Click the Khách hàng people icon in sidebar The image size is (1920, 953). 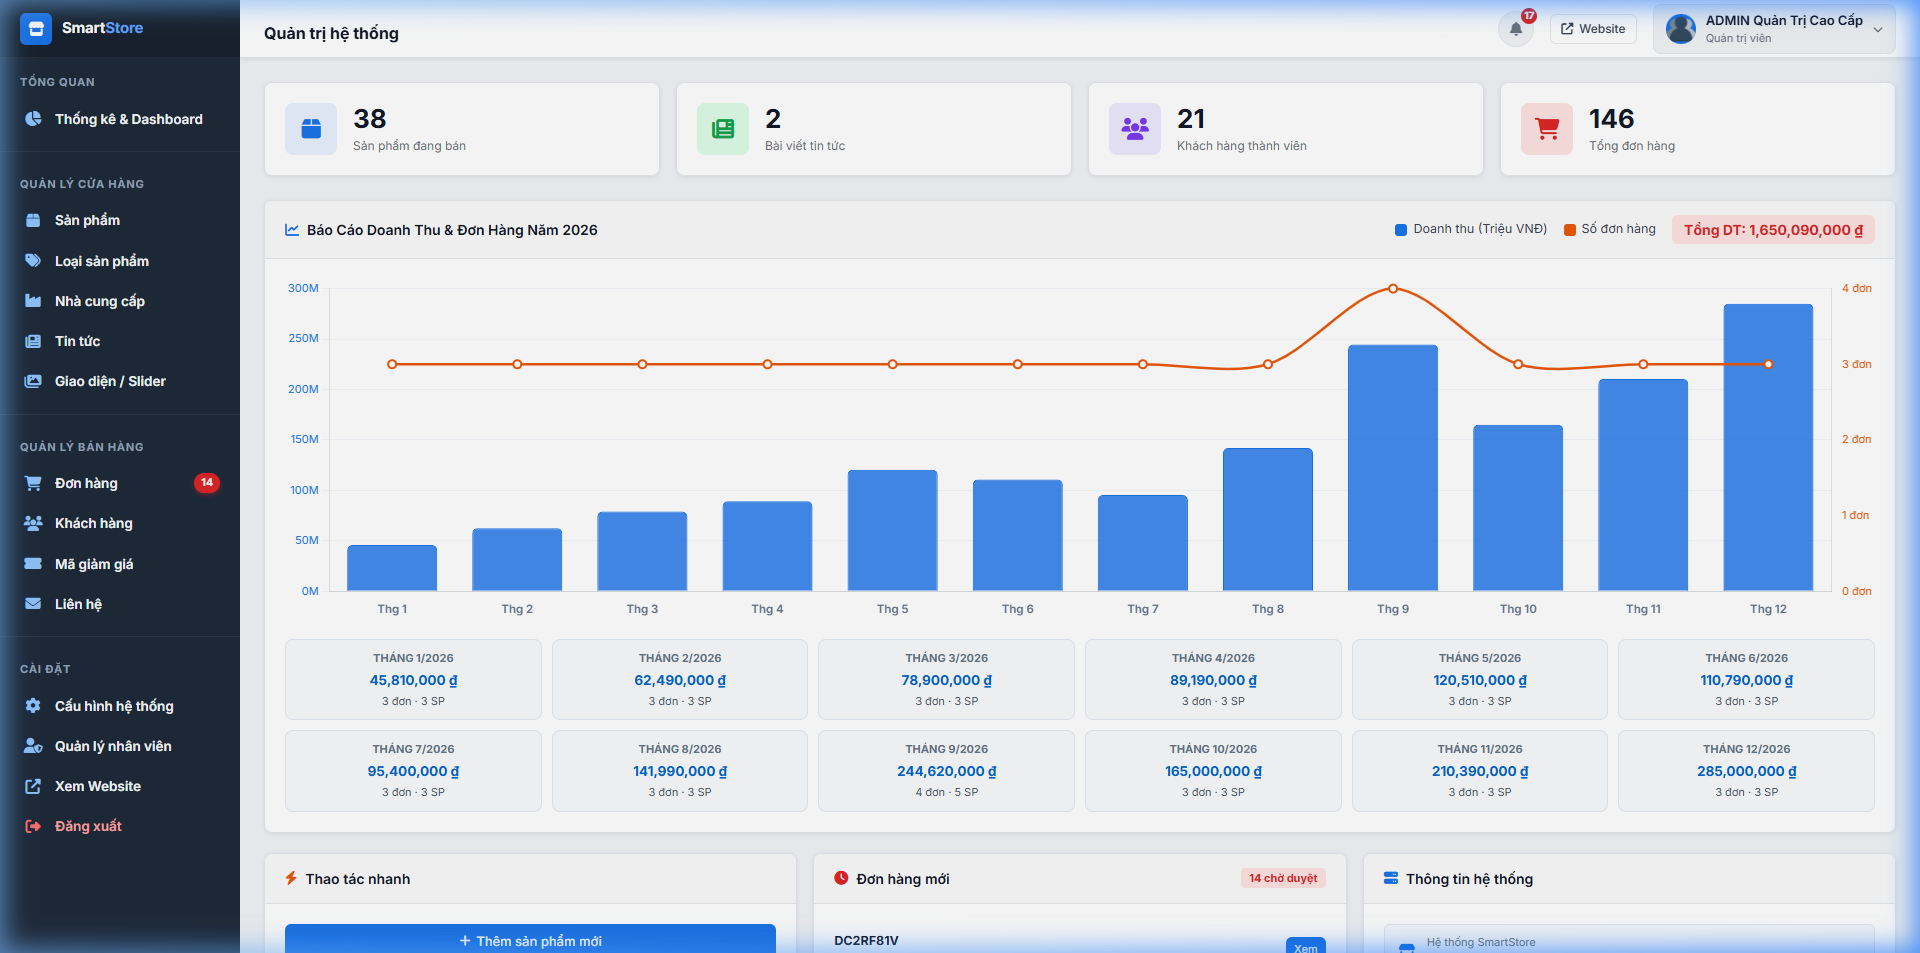(x=33, y=523)
